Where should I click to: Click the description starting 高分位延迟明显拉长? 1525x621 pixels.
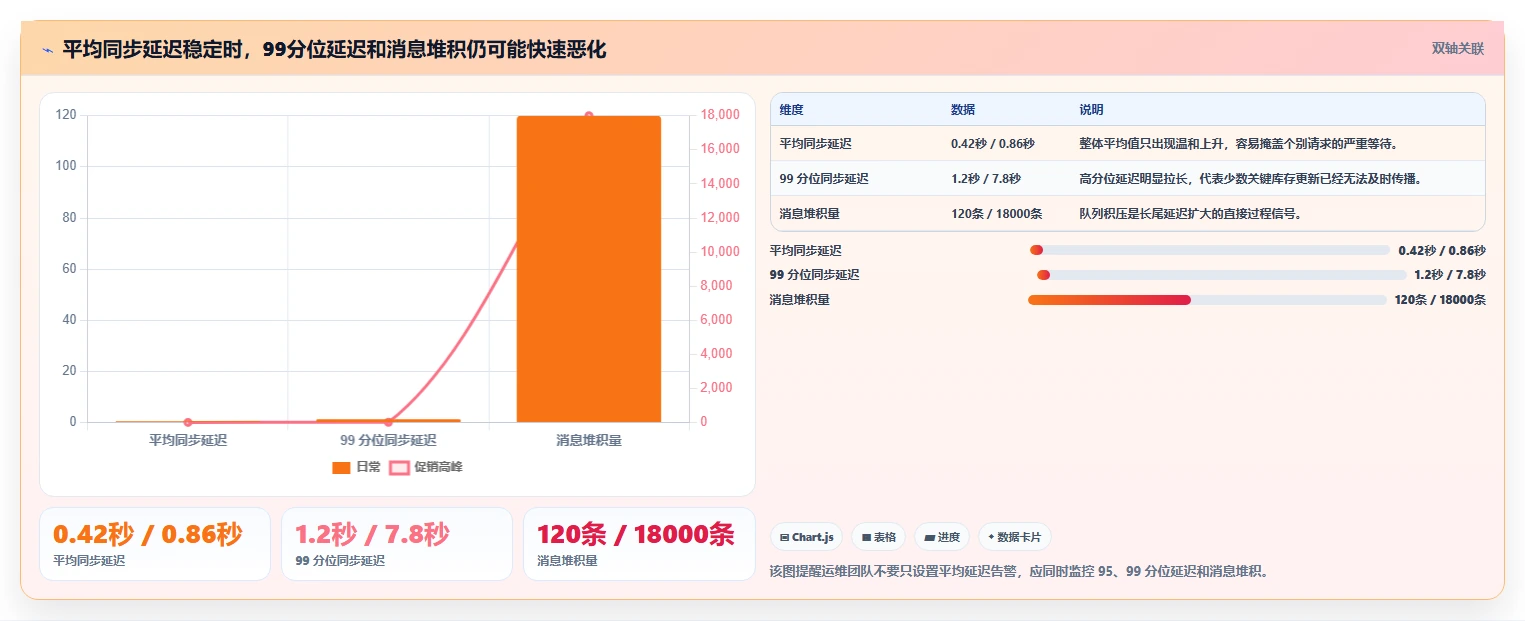coord(1250,179)
